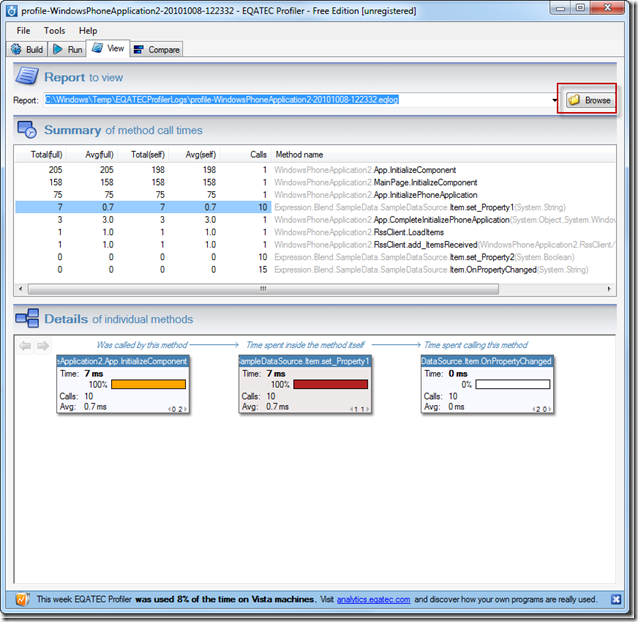
Task: Click the summary list's right scroll arrow
Action: tap(609, 289)
